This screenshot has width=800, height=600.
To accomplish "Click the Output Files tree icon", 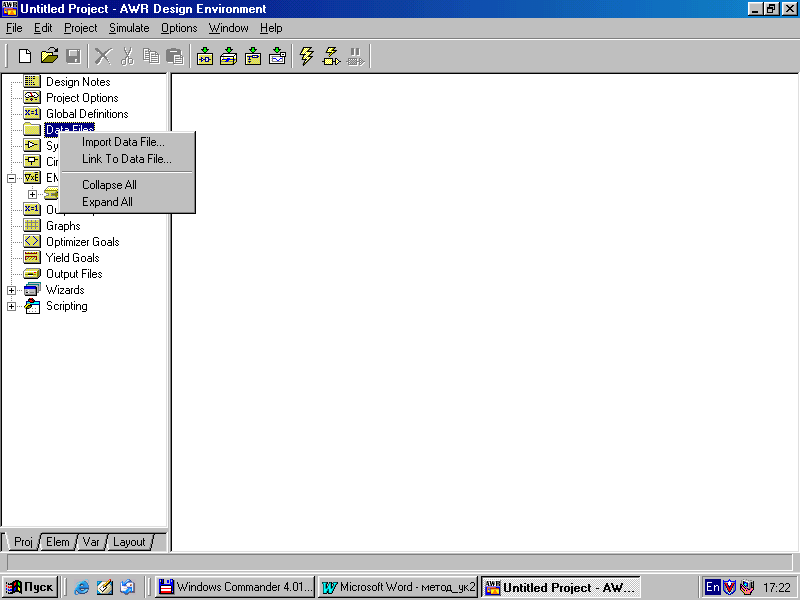I will pos(32,273).
